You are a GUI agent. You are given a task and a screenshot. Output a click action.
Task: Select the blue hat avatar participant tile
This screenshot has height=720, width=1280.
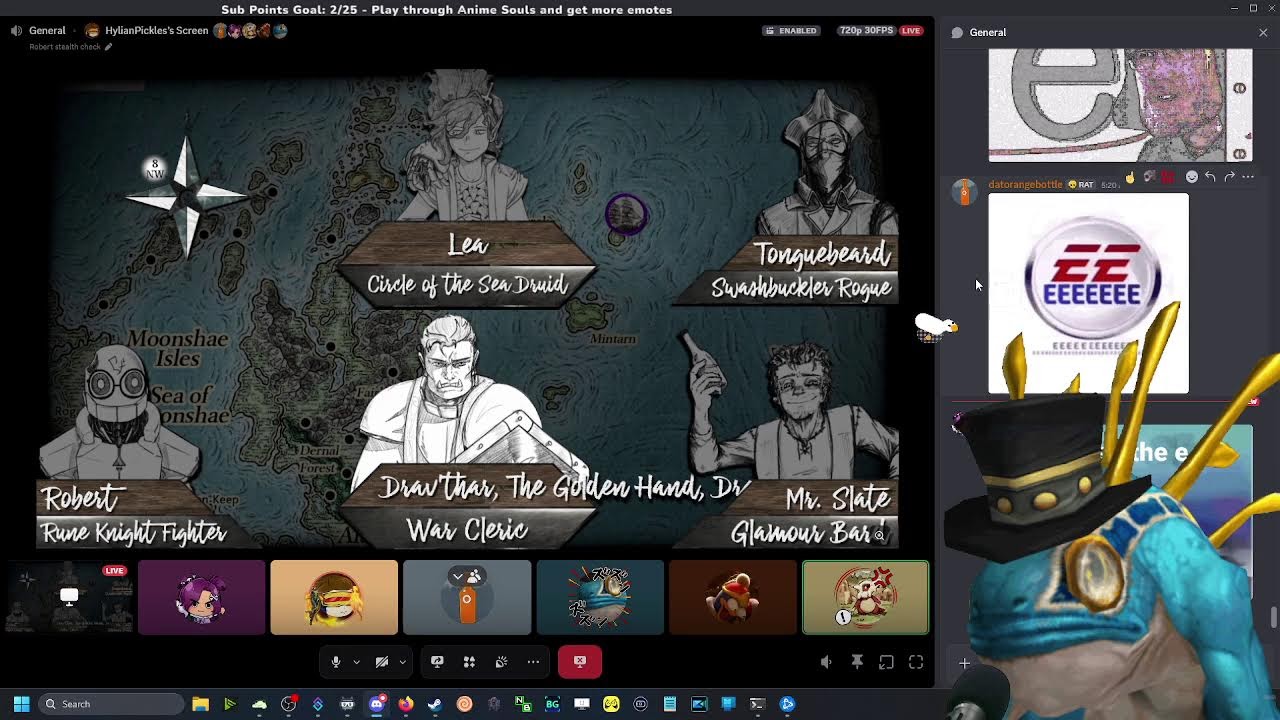(x=600, y=597)
